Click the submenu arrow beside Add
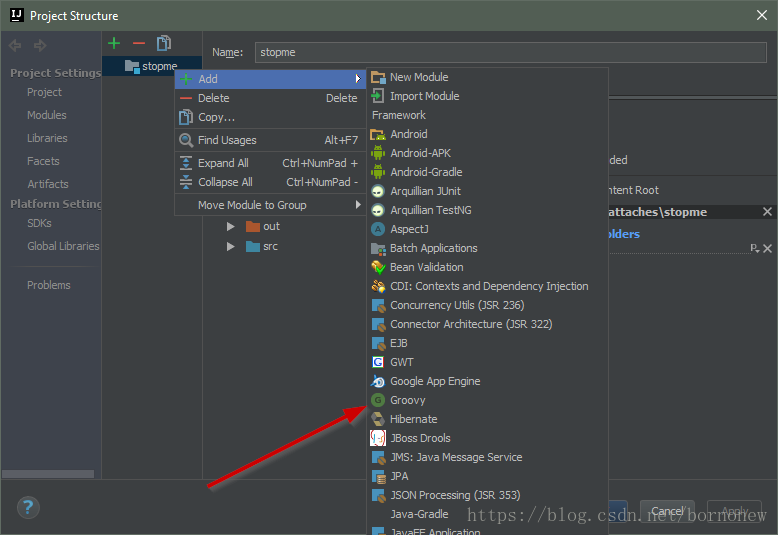 pyautogui.click(x=358, y=79)
